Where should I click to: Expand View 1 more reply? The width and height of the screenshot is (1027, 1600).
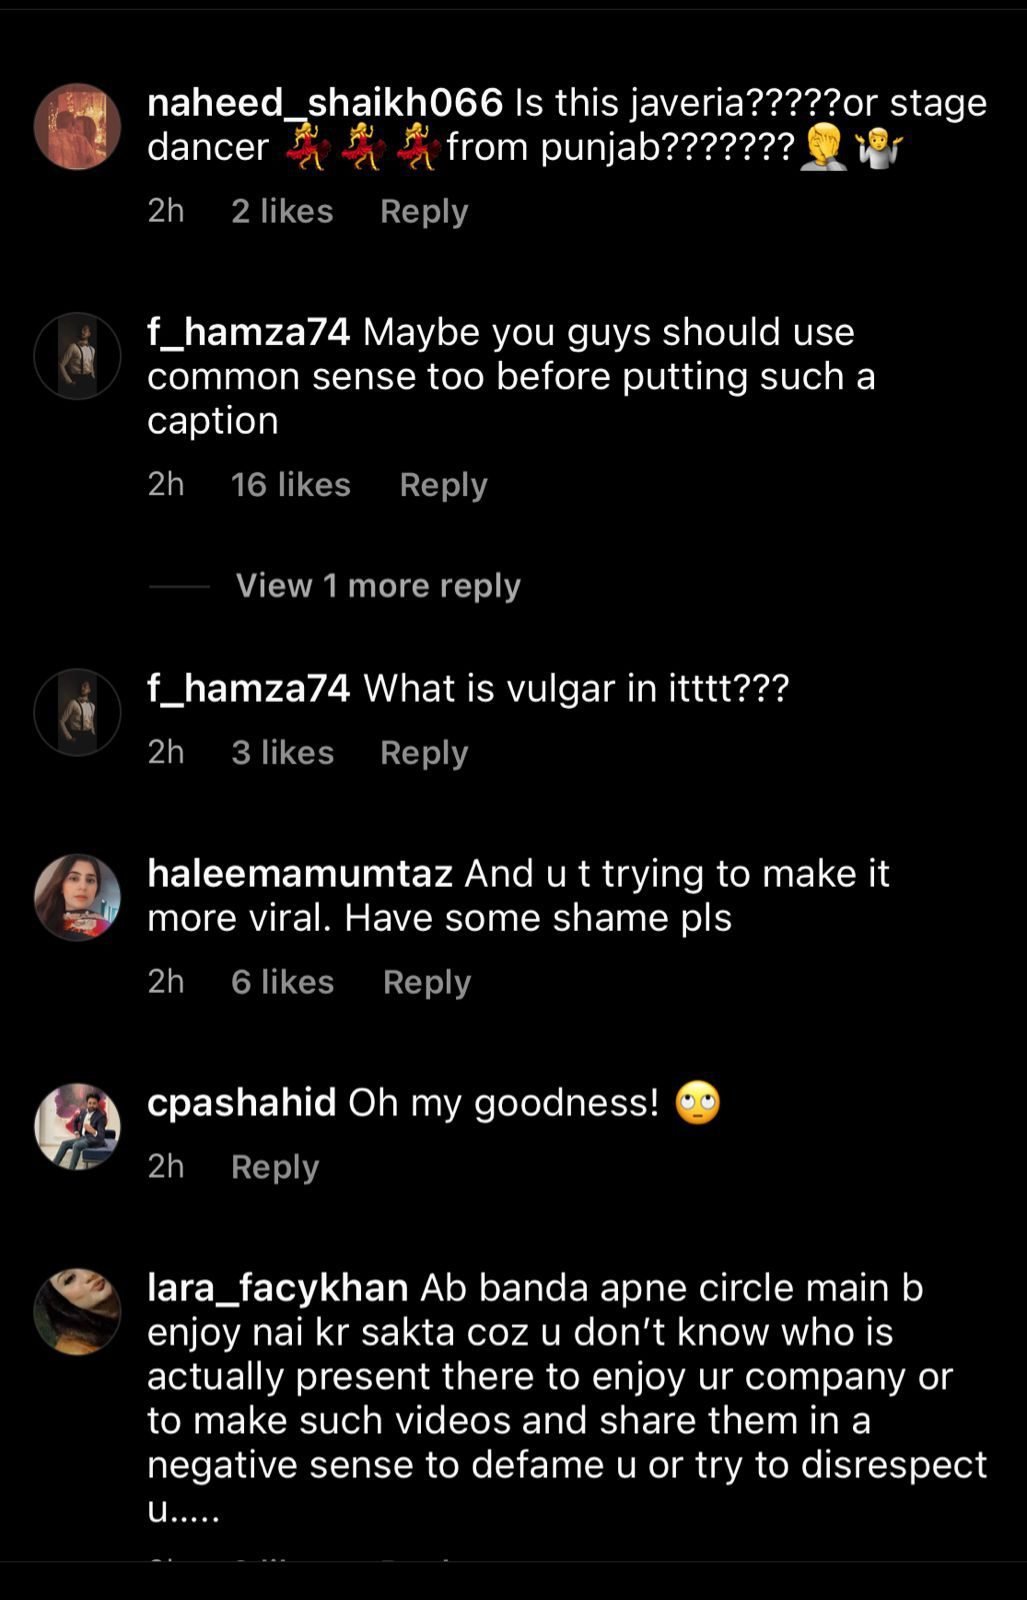point(378,585)
